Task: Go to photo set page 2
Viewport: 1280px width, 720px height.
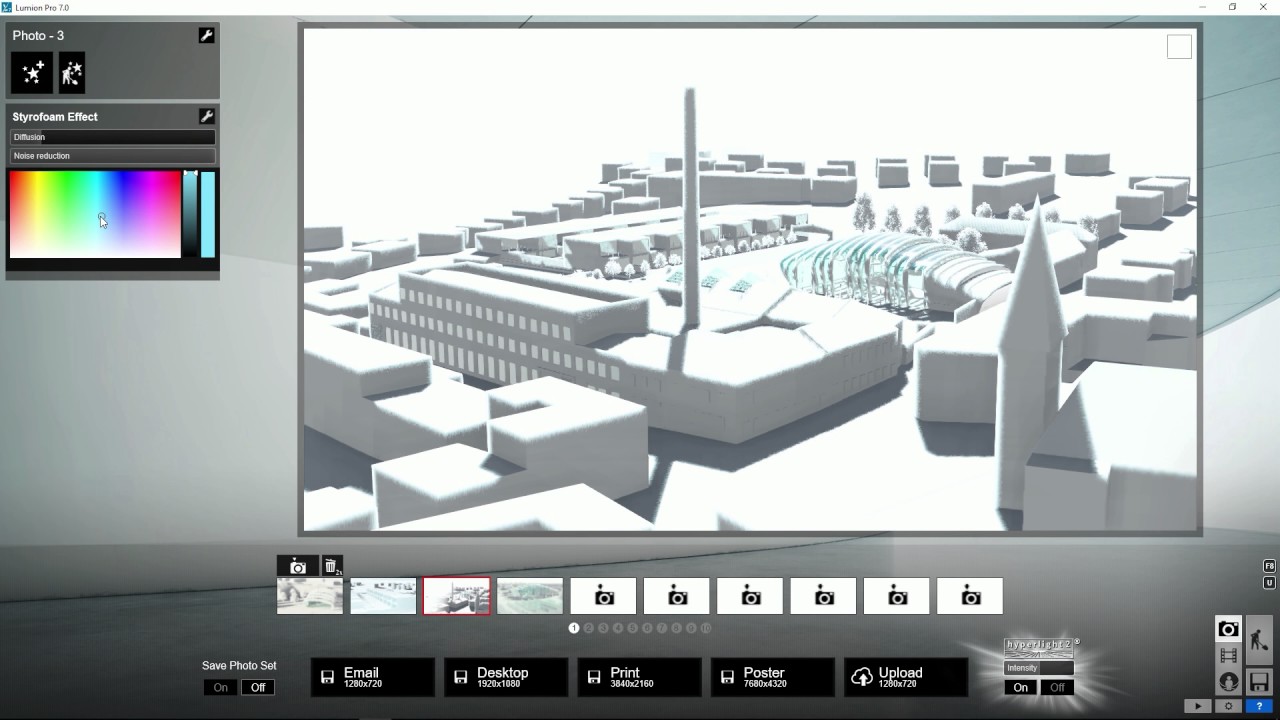Action: pyautogui.click(x=589, y=628)
